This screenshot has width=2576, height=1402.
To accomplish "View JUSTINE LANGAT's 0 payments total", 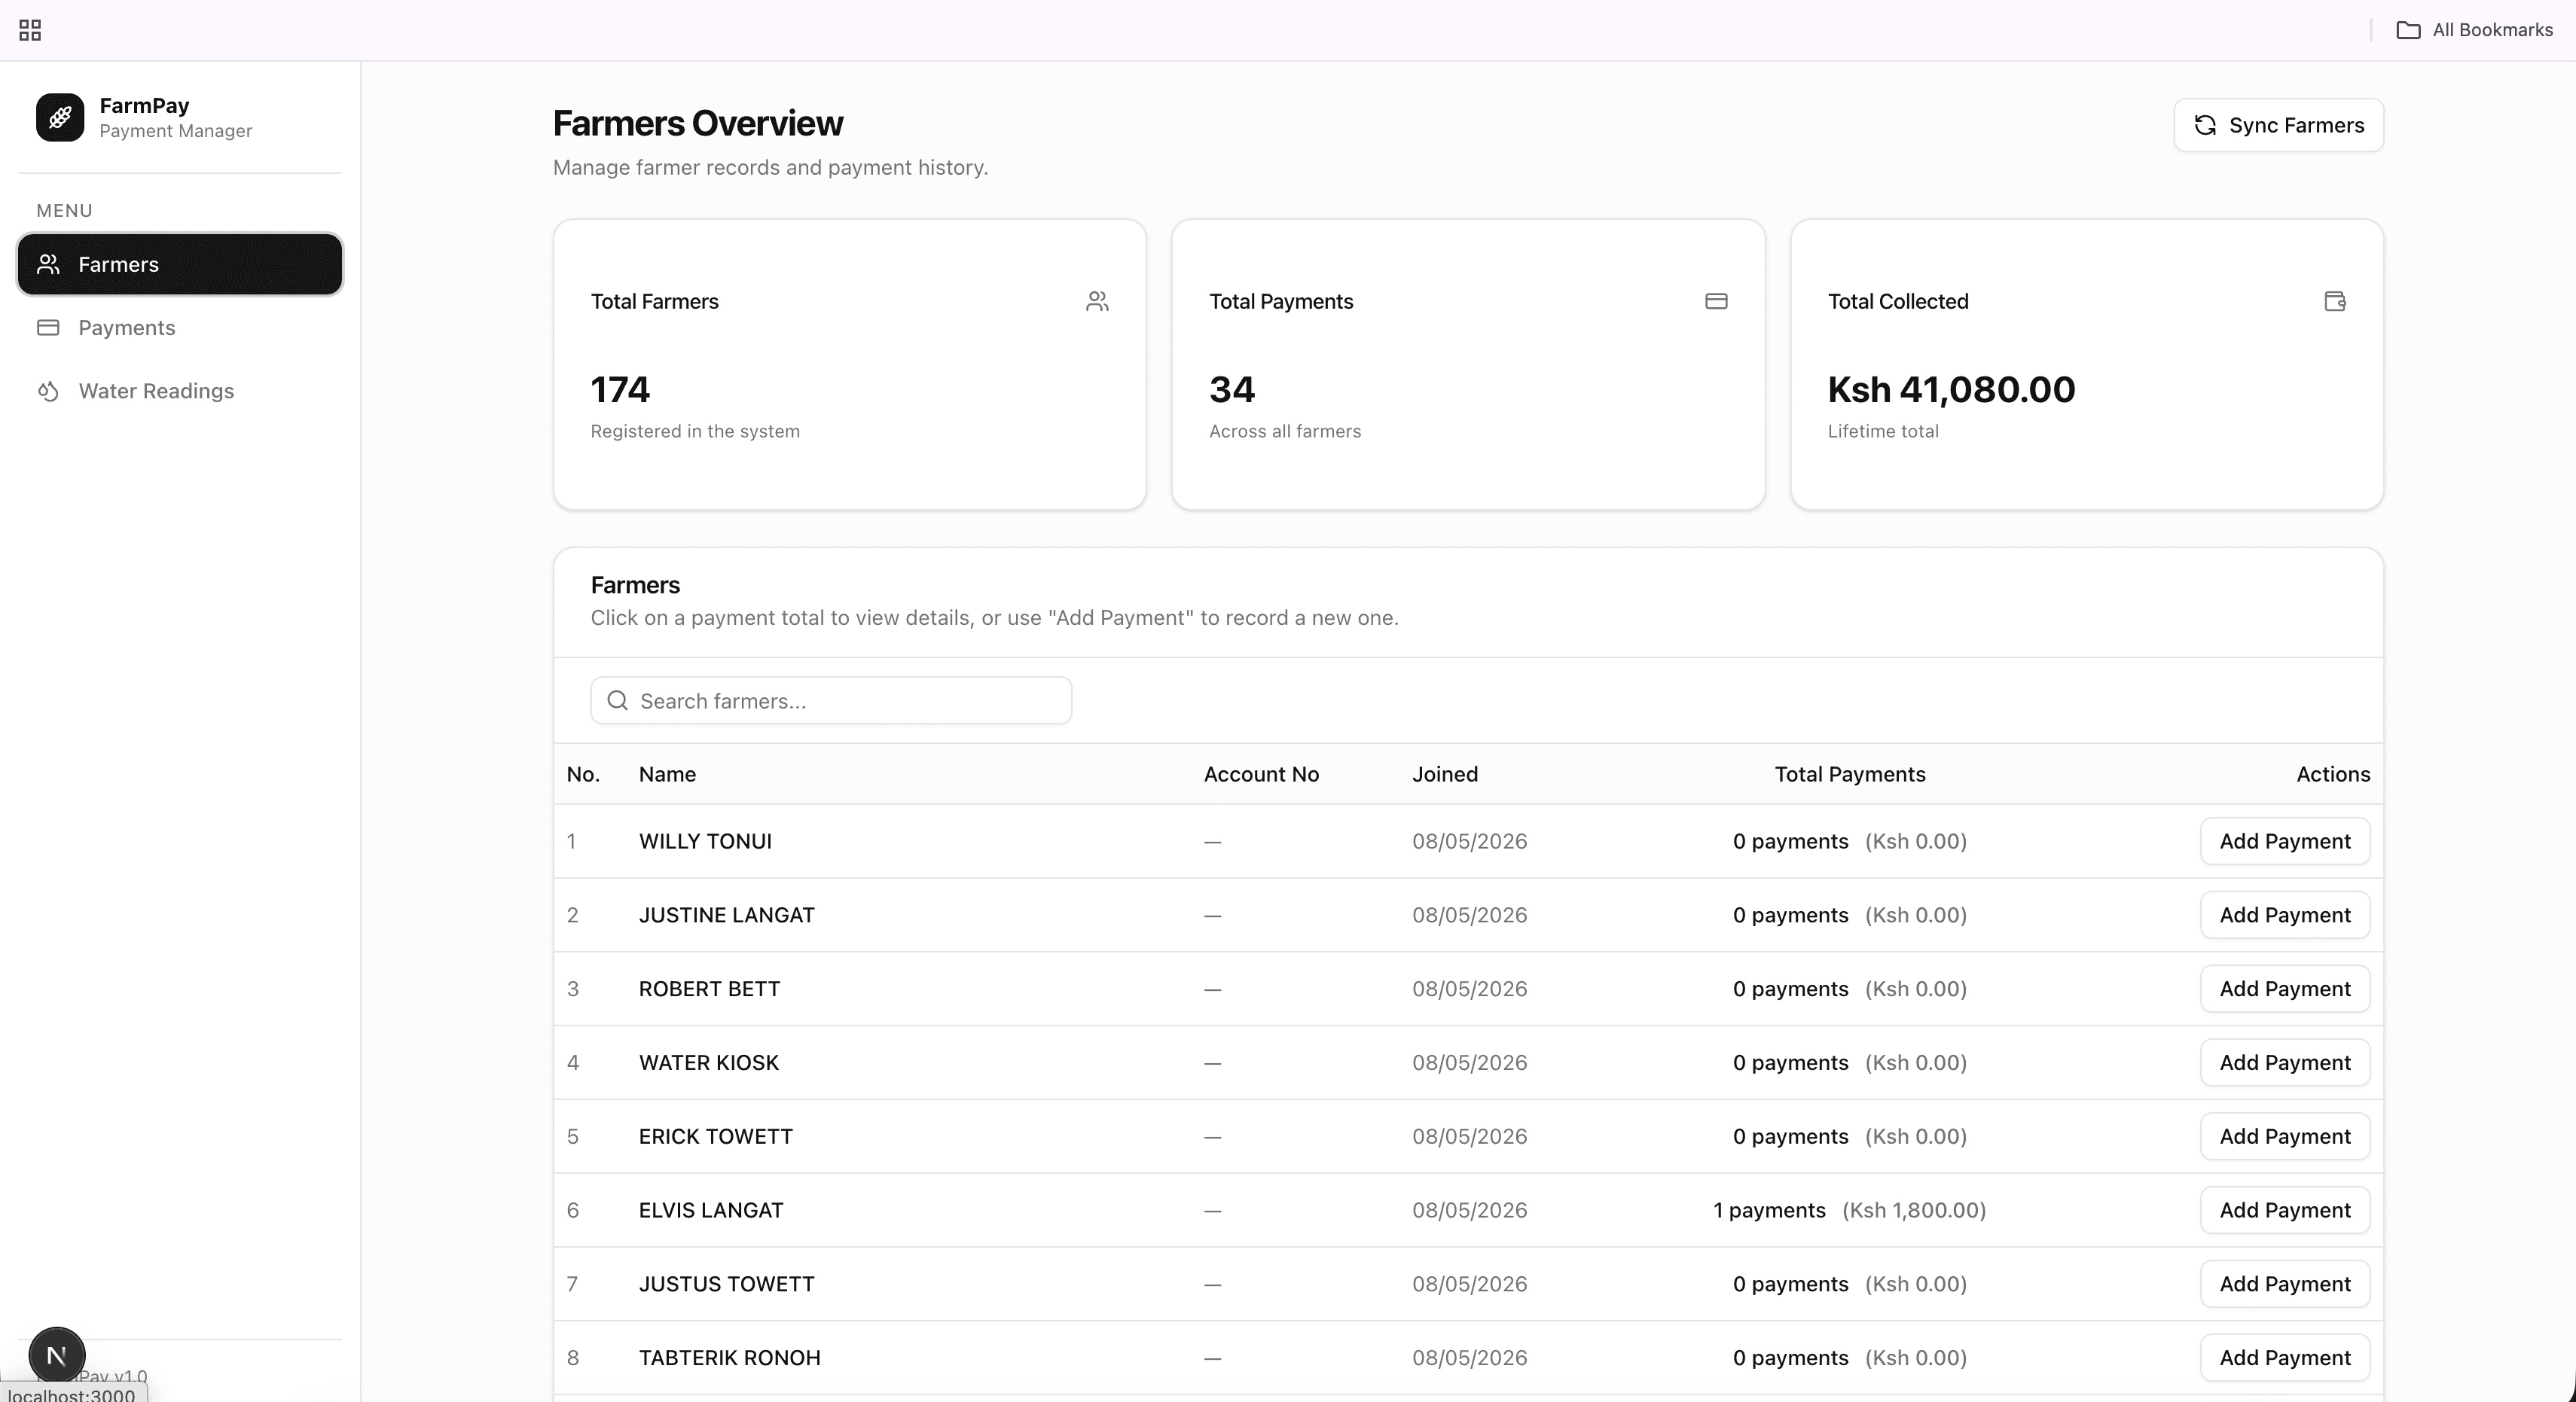I will coord(1849,915).
